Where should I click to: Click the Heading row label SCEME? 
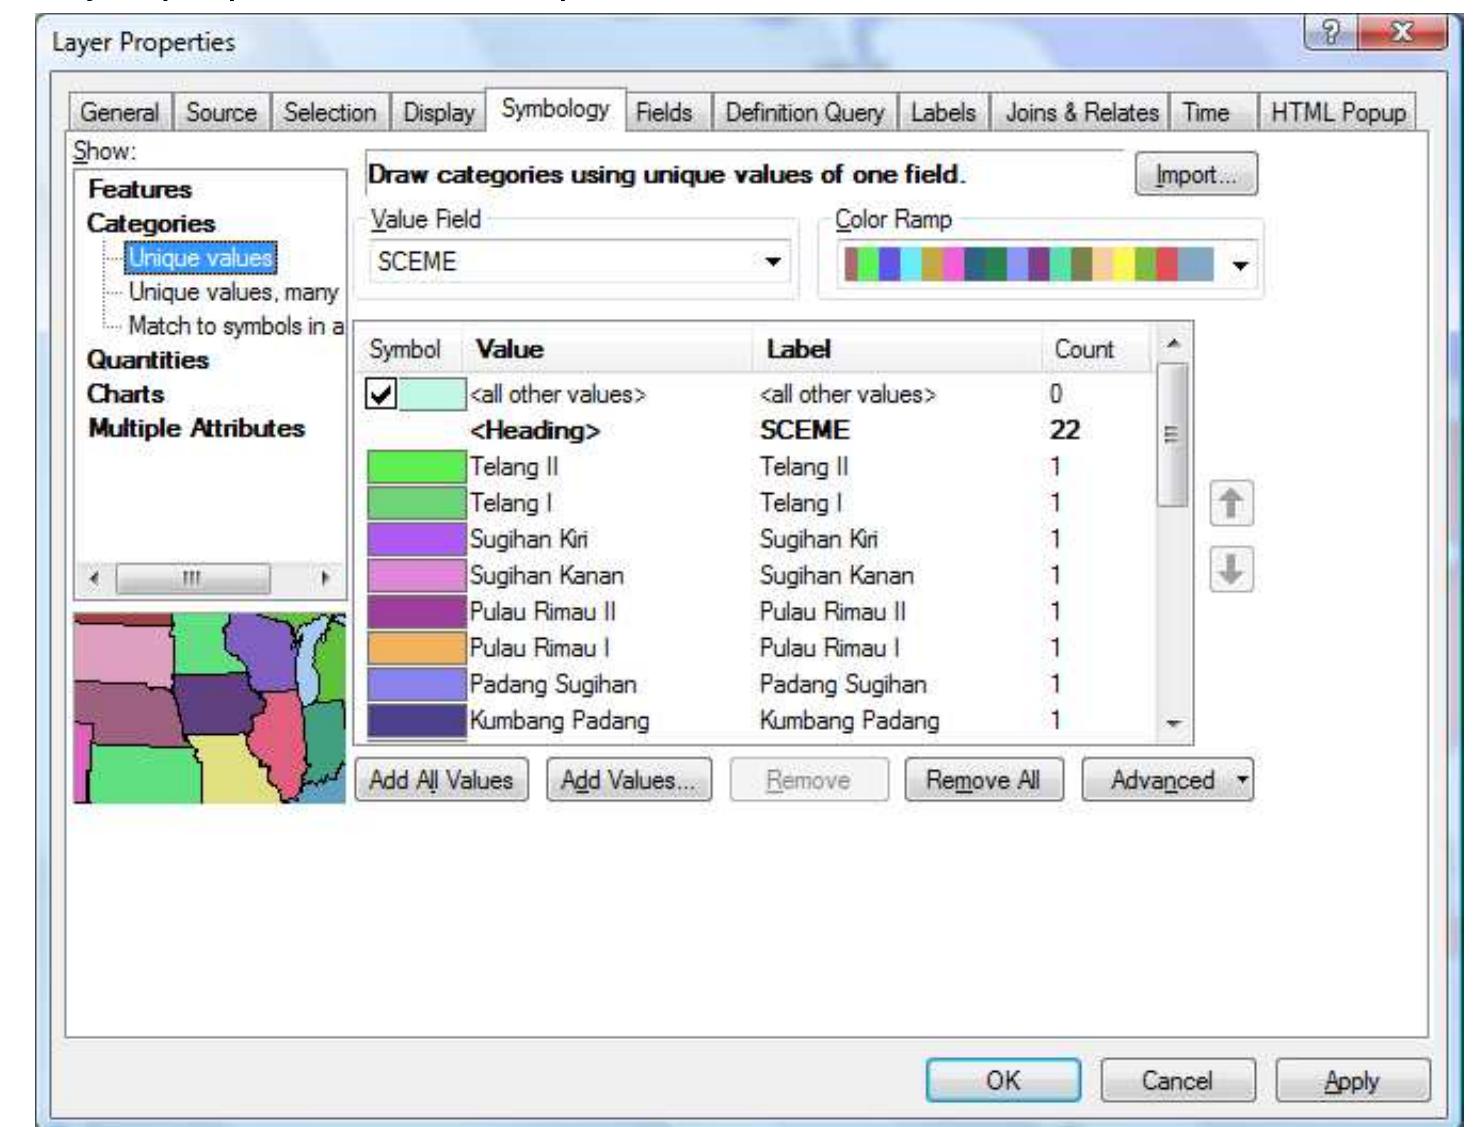tap(804, 430)
